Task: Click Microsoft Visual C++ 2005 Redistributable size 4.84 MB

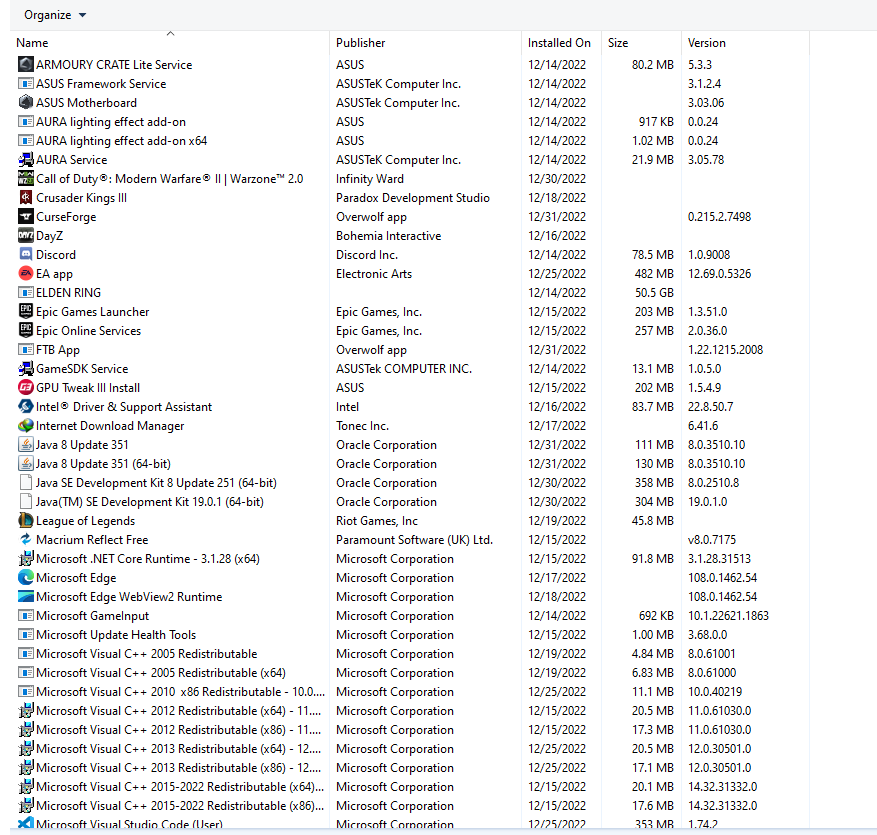Action: point(653,654)
